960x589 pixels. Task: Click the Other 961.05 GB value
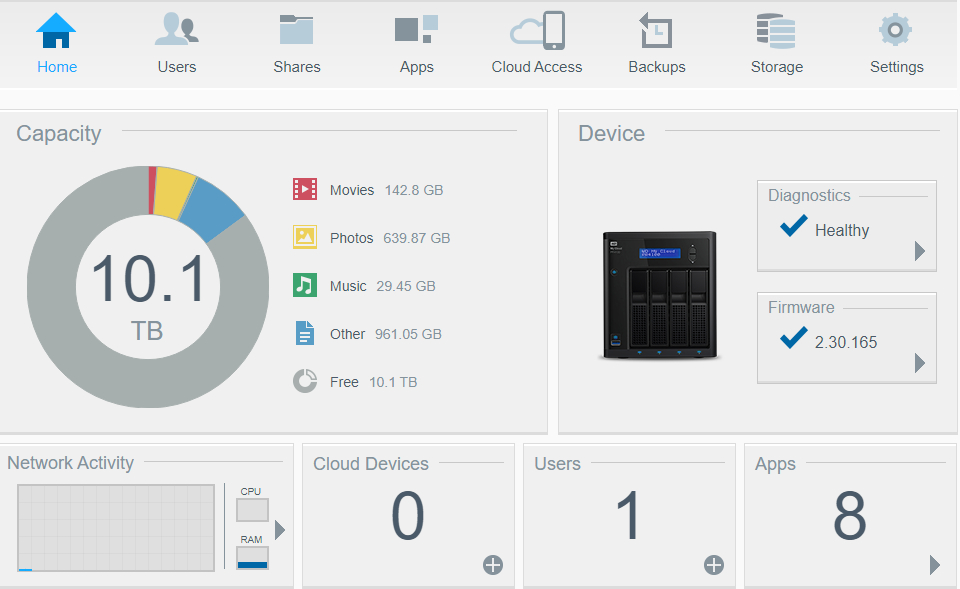(x=408, y=334)
